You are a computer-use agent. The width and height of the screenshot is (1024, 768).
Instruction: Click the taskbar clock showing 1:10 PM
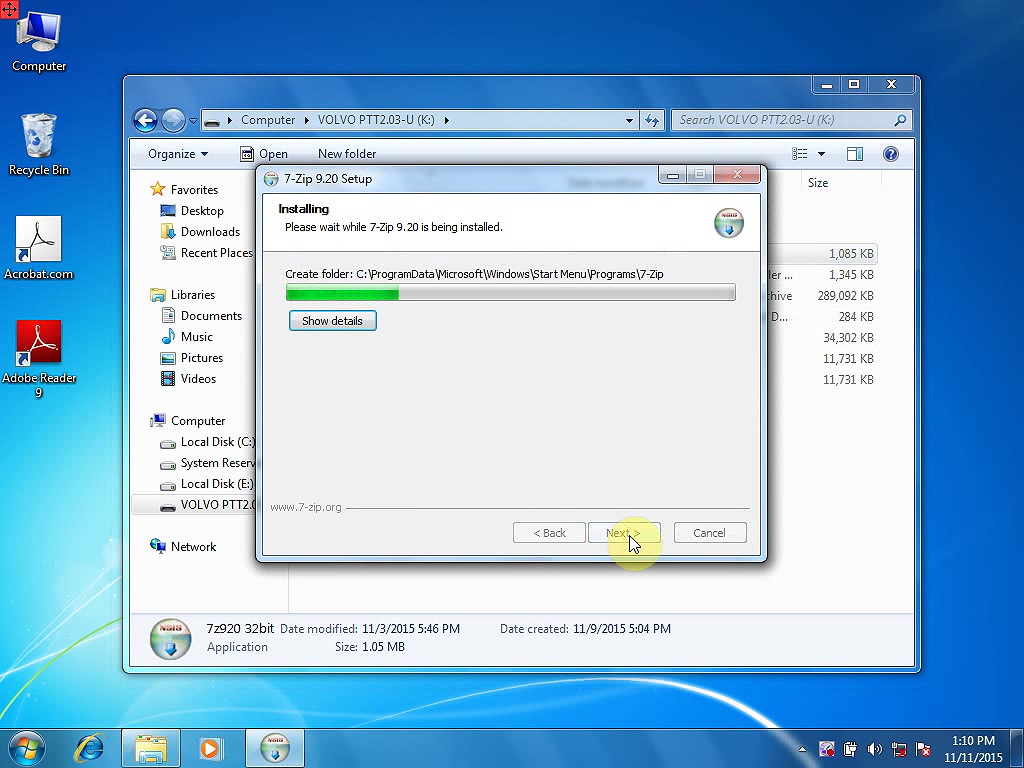tap(973, 749)
